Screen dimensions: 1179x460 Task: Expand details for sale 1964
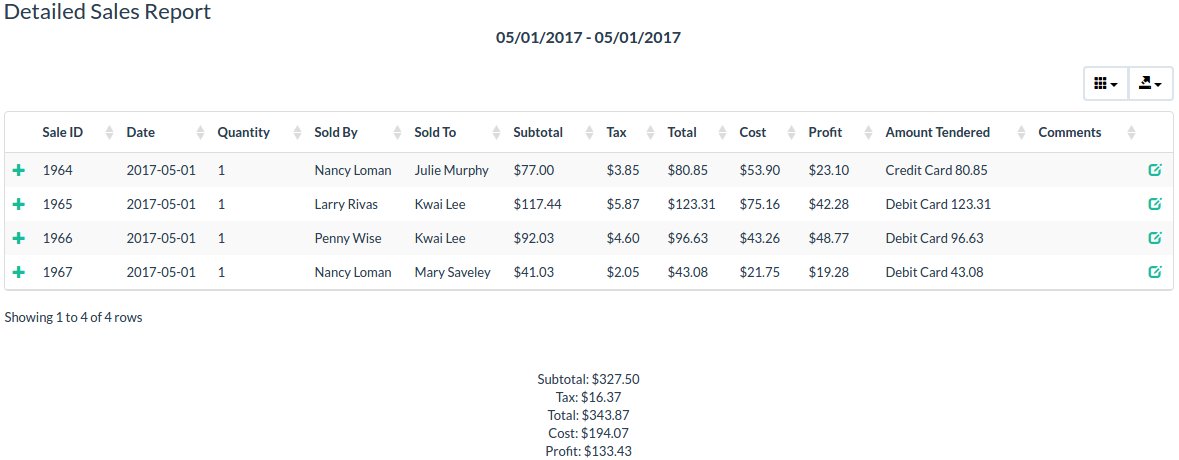[x=17, y=170]
